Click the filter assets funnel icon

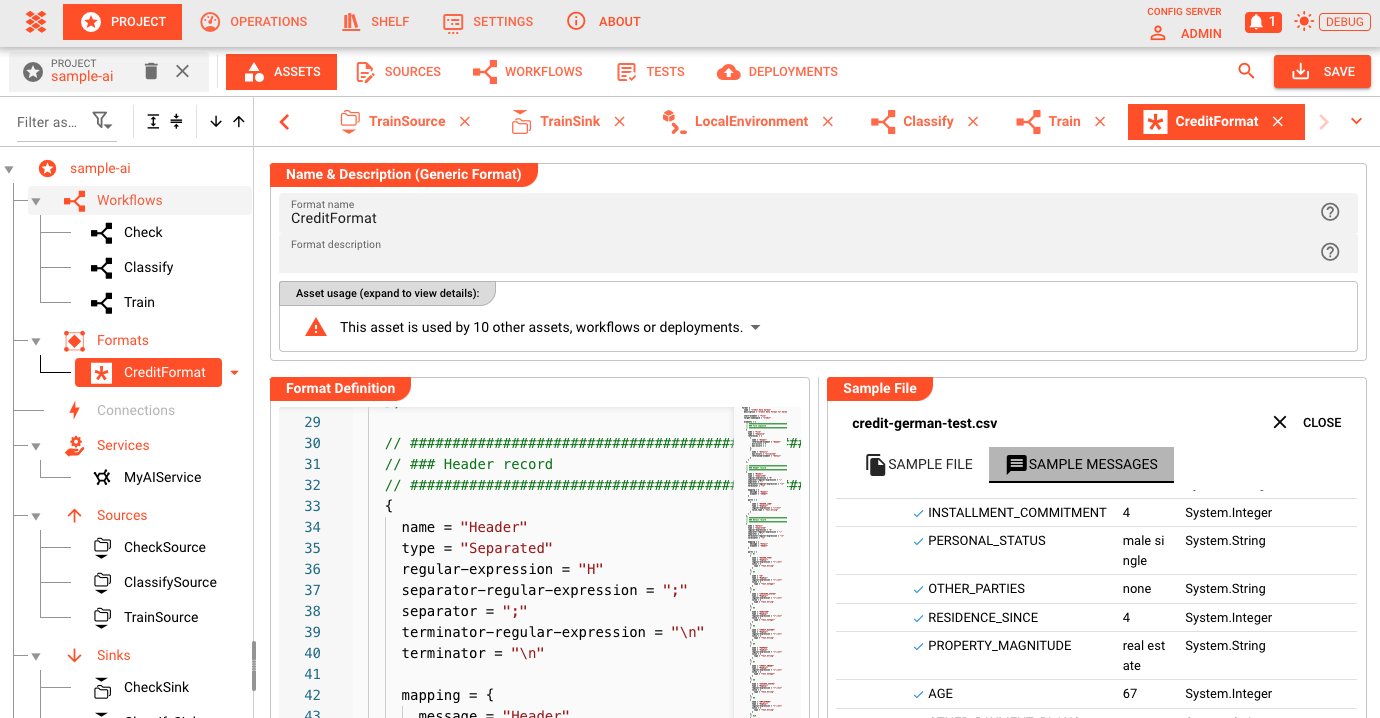point(102,121)
